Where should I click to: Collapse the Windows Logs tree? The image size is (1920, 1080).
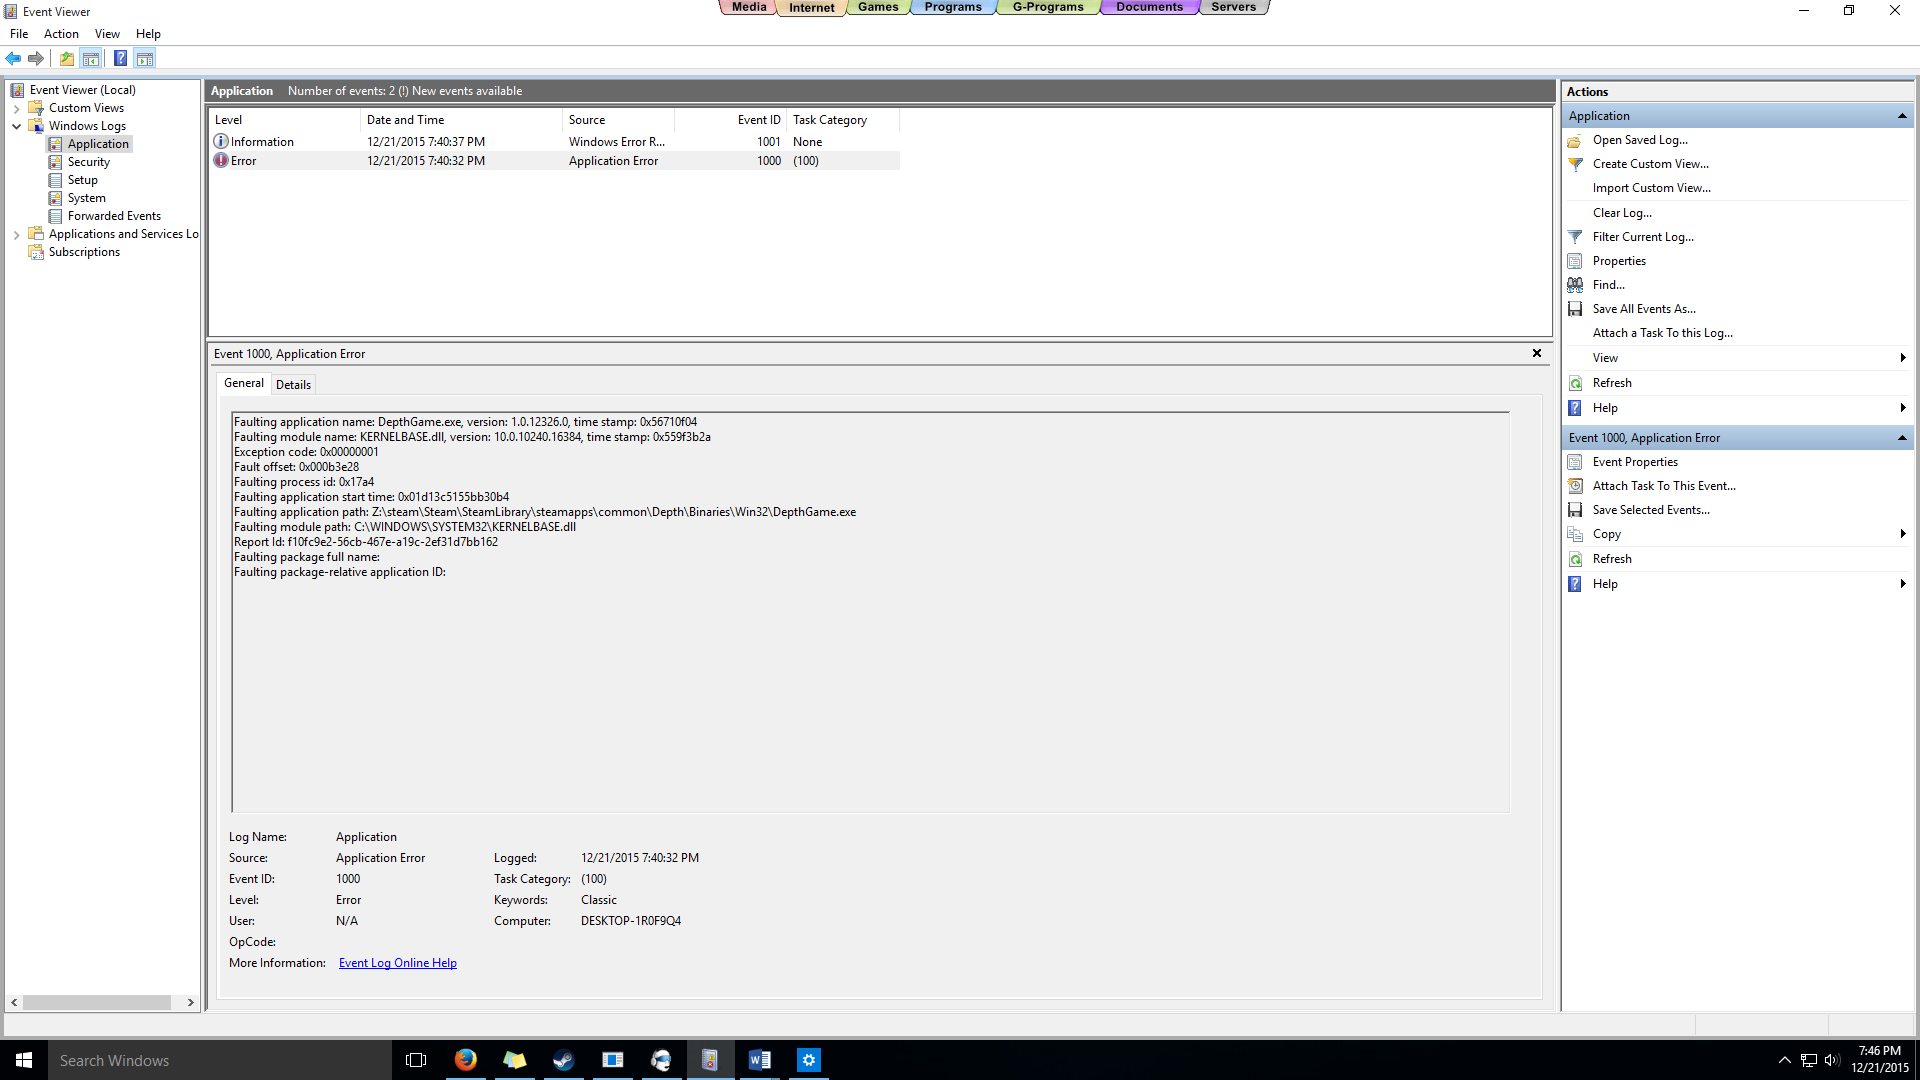[x=16, y=125]
